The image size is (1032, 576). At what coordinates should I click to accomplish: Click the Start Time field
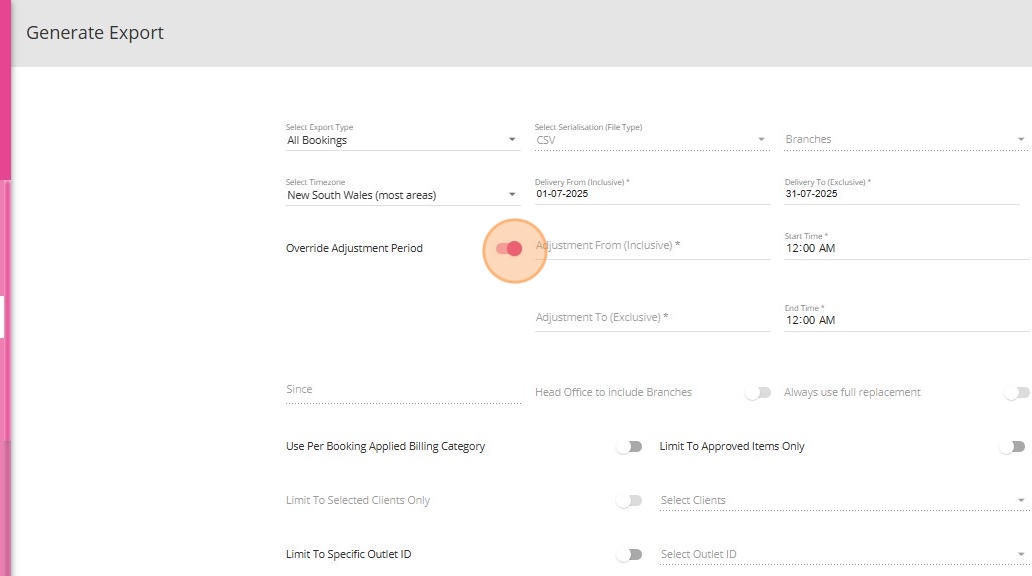[906, 248]
